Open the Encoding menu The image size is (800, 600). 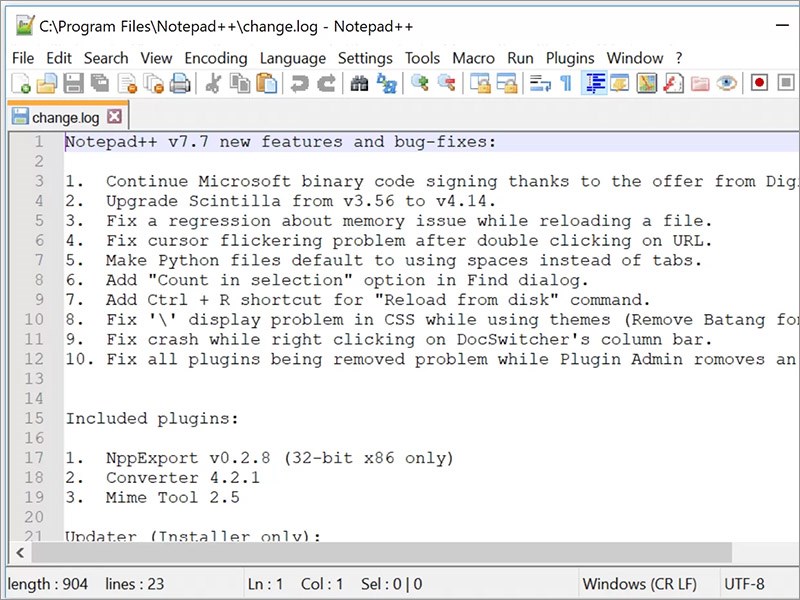tap(216, 58)
